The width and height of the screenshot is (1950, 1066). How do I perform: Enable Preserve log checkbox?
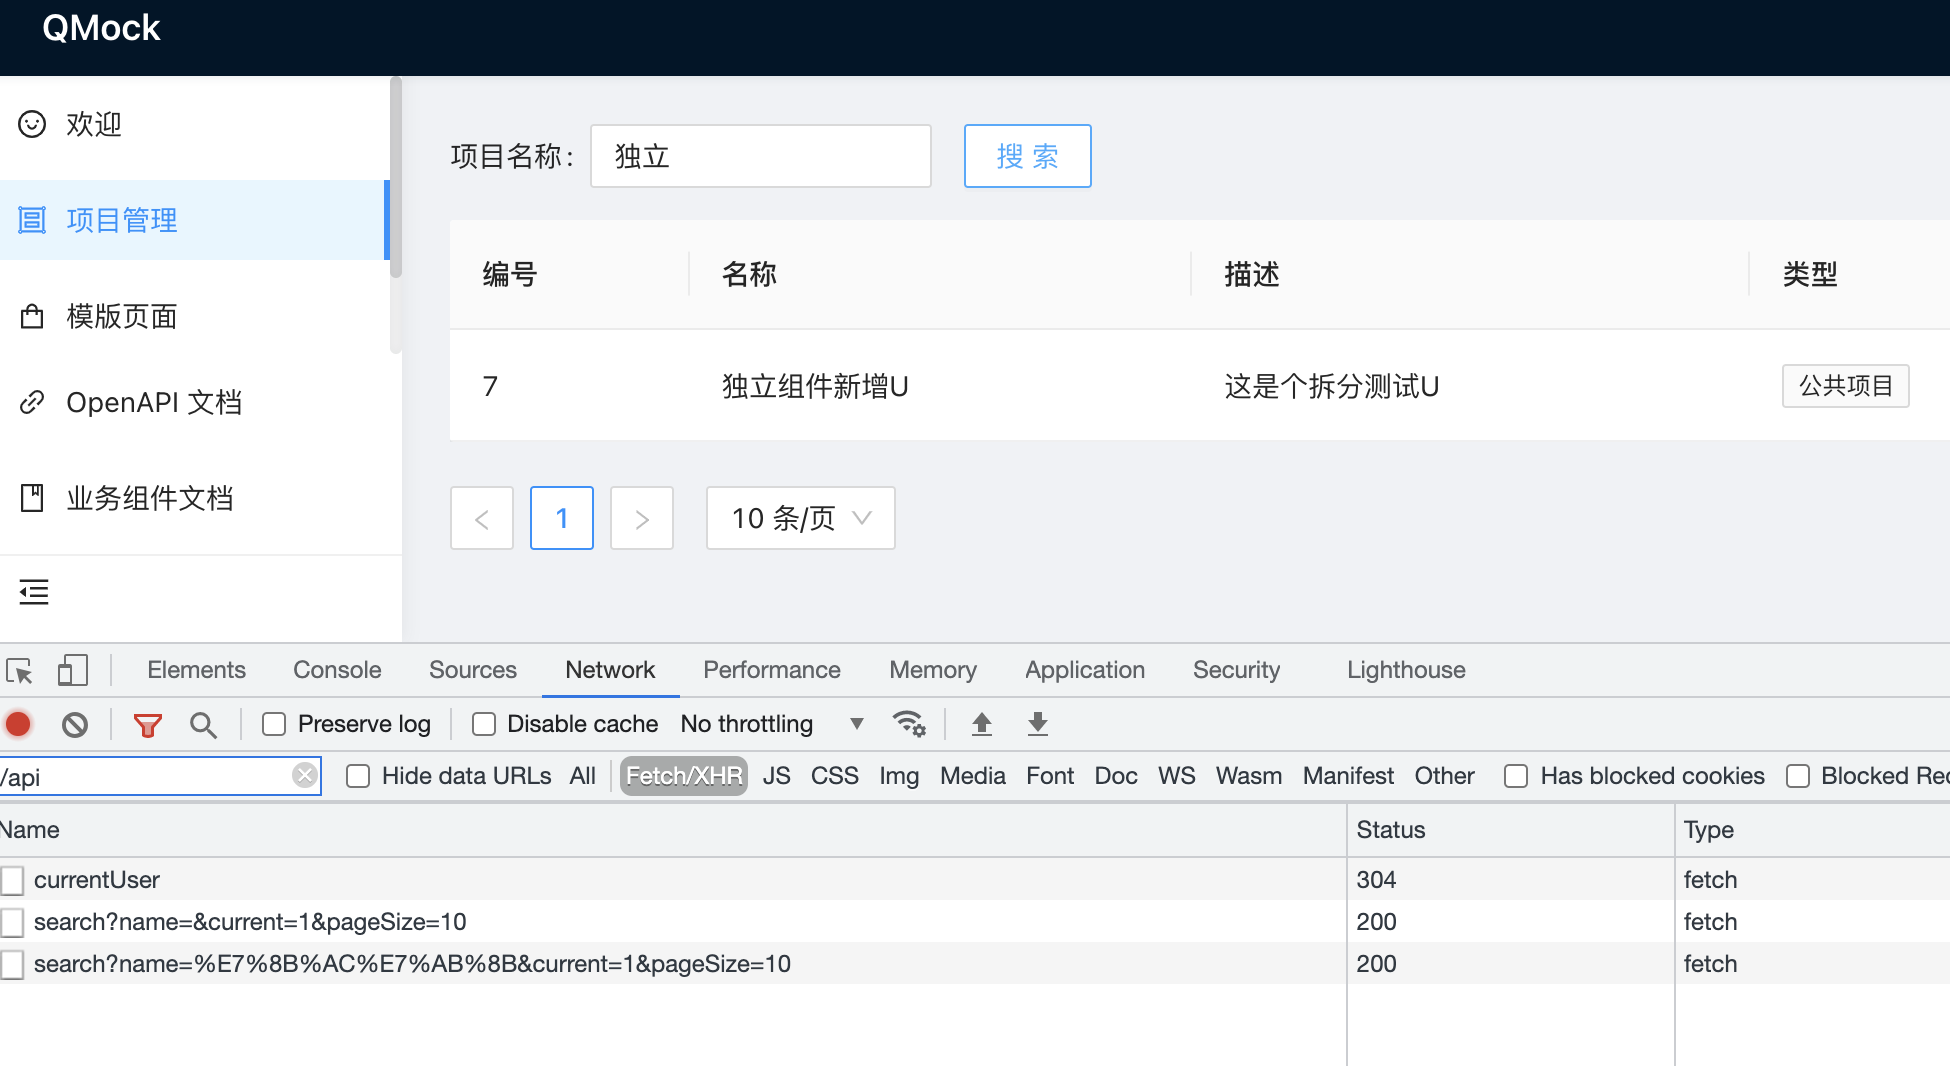click(274, 724)
